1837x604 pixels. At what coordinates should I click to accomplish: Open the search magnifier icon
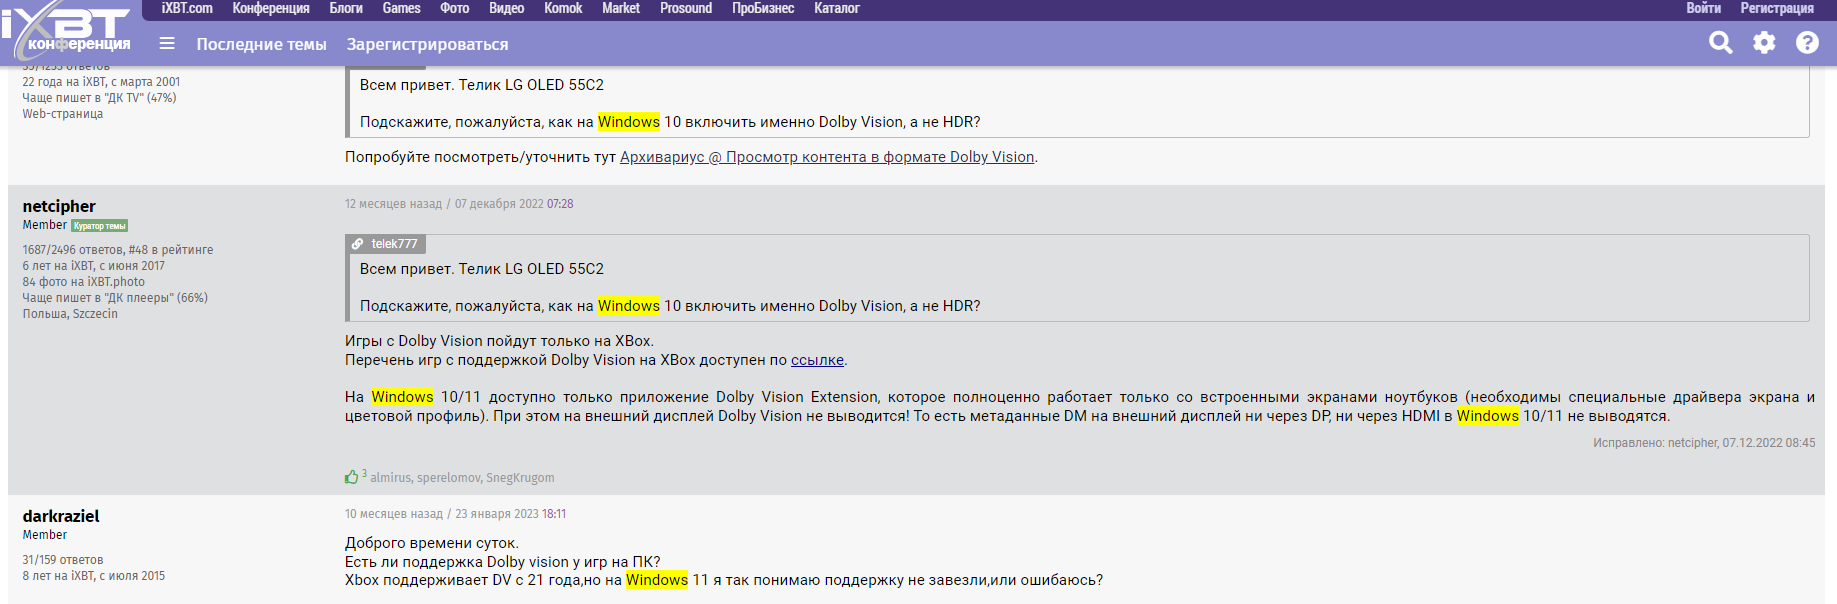point(1720,43)
